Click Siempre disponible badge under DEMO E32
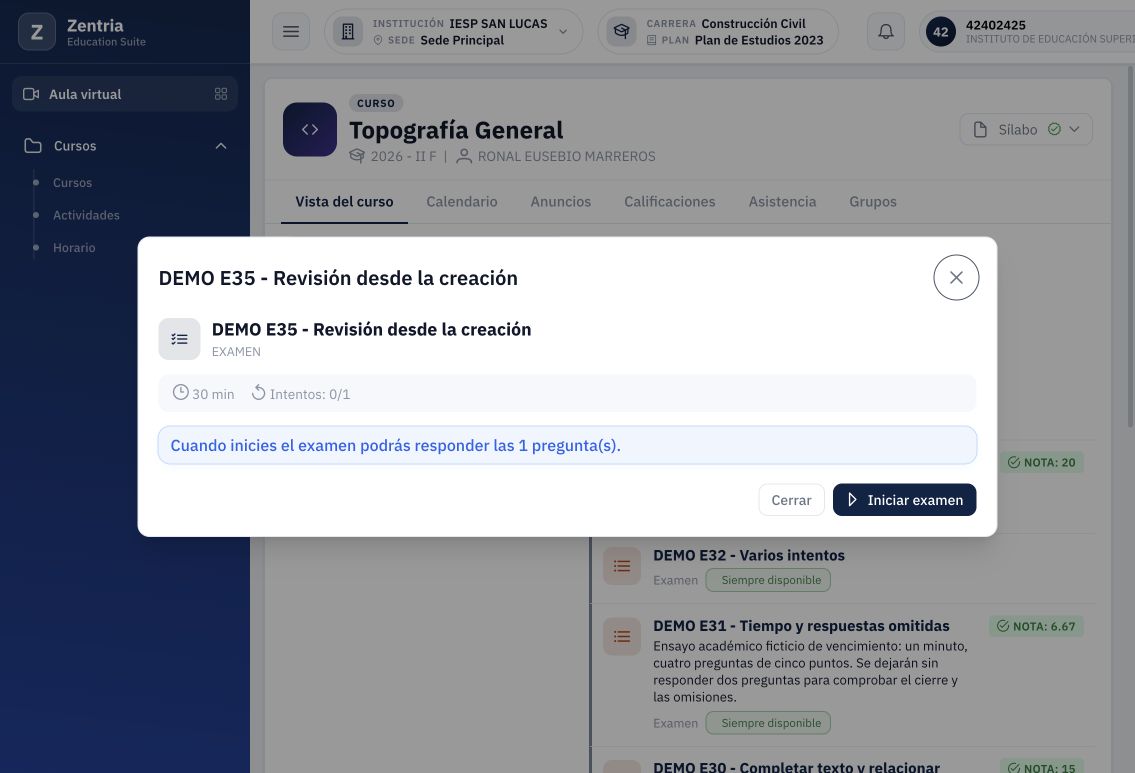Image resolution: width=1135 pixels, height=773 pixels. tap(768, 580)
